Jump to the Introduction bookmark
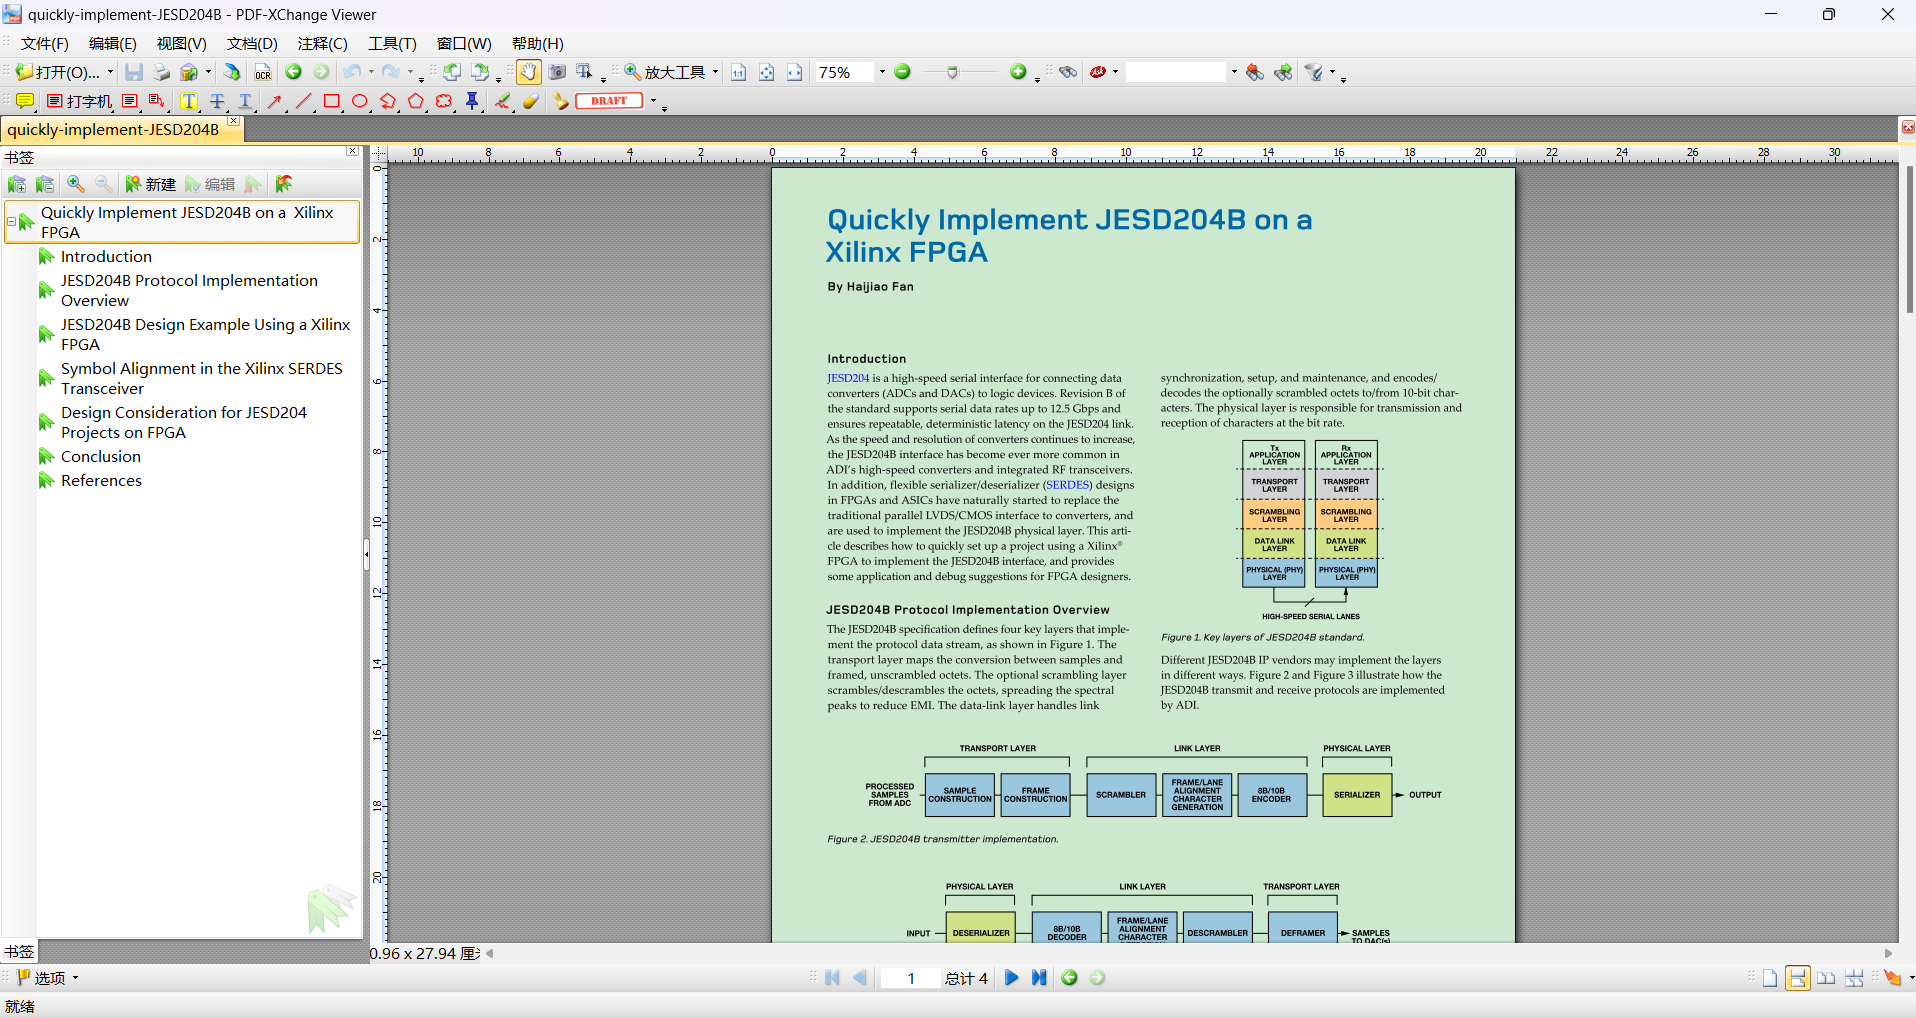Viewport: 1916px width, 1018px height. 106,257
